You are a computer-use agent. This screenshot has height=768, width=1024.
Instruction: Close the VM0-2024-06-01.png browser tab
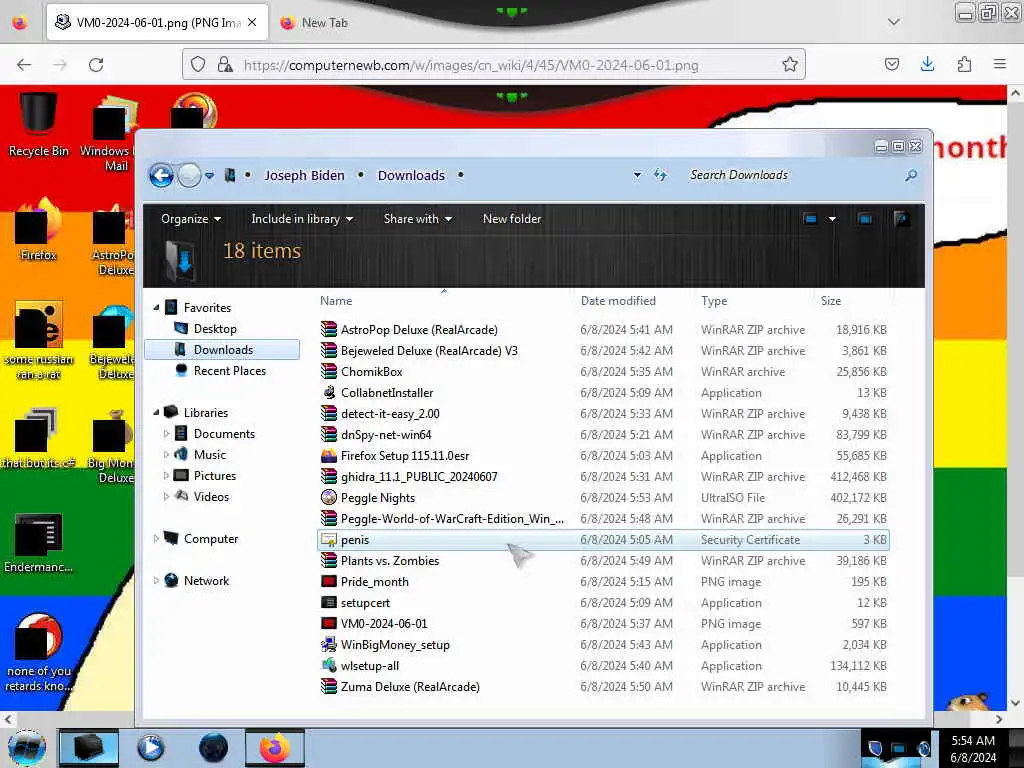pyautogui.click(x=252, y=22)
